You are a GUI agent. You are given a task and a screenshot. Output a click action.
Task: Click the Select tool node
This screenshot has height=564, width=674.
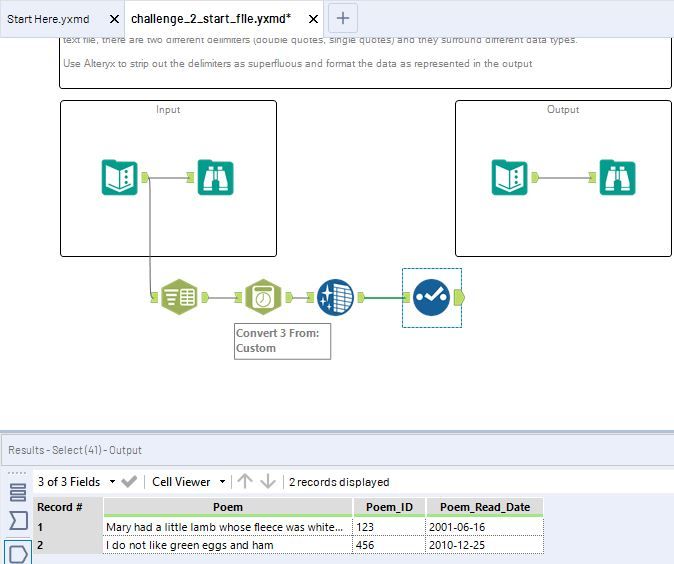[431, 297]
